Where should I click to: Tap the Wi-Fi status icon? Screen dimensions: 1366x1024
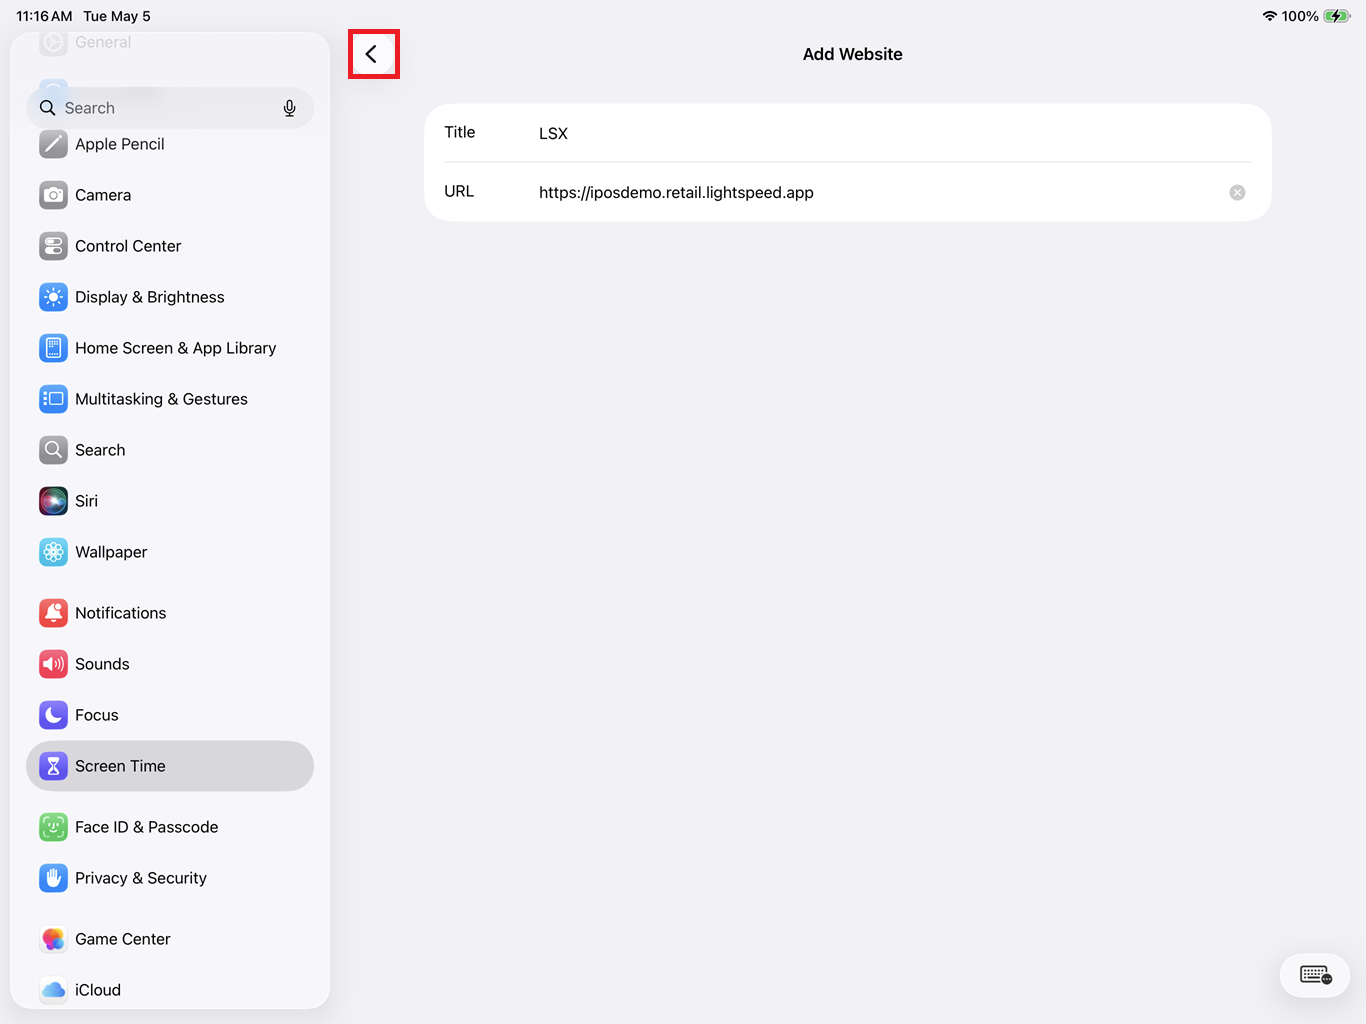pos(1270,16)
